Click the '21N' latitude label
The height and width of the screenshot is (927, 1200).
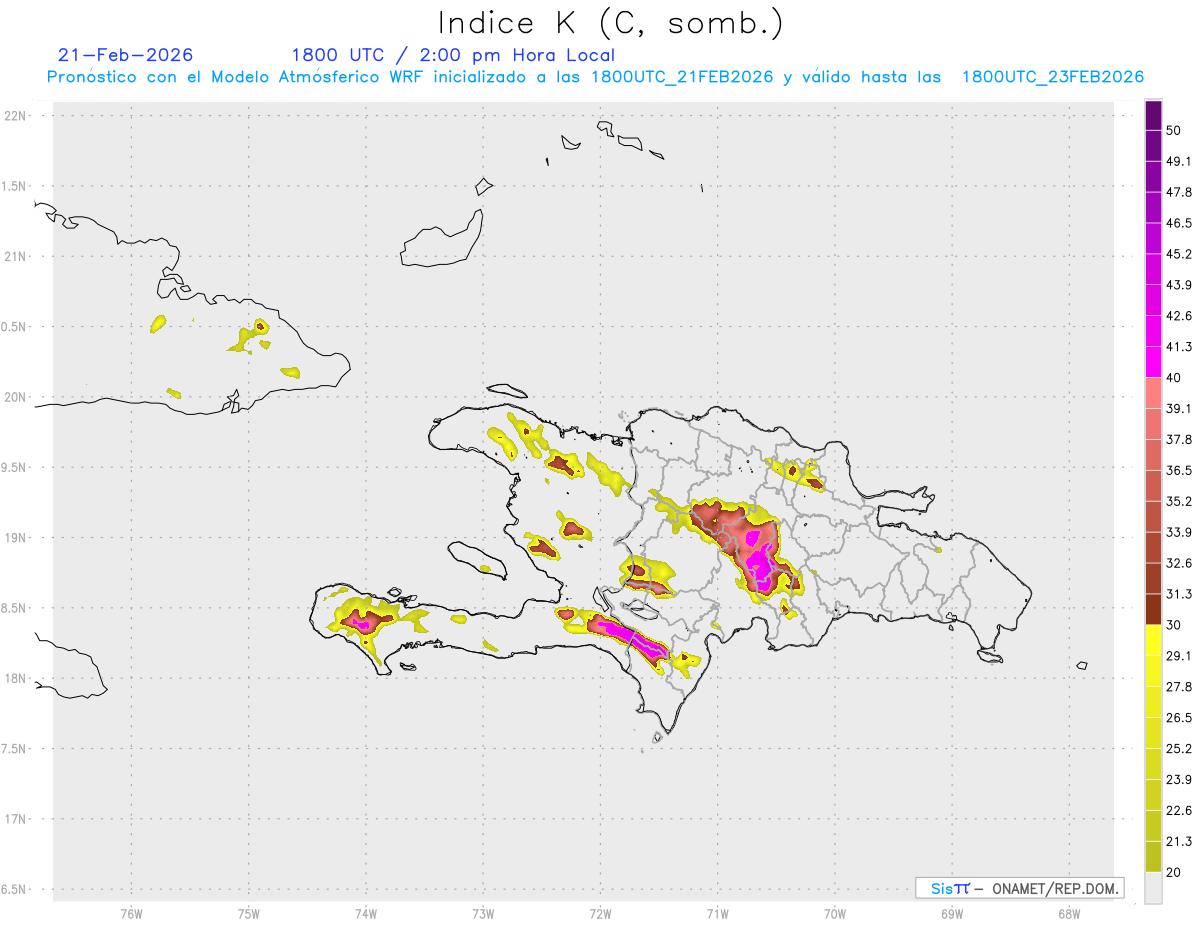pyautogui.click(x=17, y=256)
